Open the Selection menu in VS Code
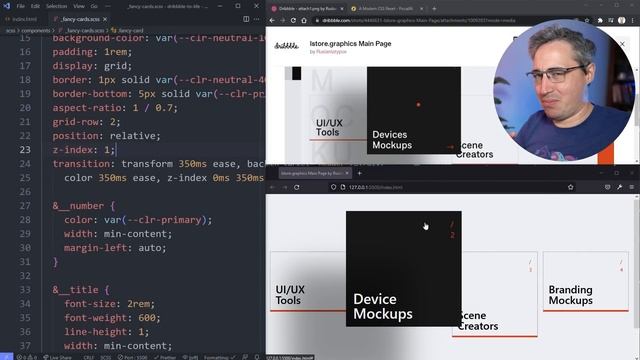Viewport: 640px width, 360px height. tap(56, 6)
